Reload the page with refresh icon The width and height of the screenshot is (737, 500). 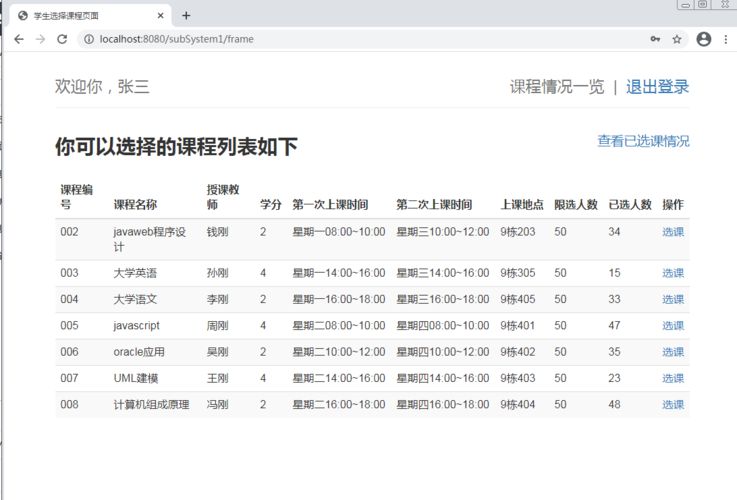(x=62, y=39)
